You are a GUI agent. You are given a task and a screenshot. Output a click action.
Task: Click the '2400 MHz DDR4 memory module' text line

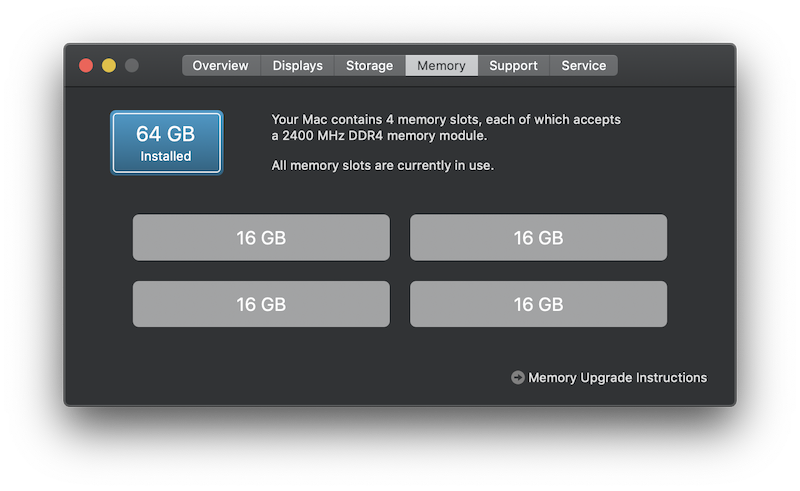379,136
